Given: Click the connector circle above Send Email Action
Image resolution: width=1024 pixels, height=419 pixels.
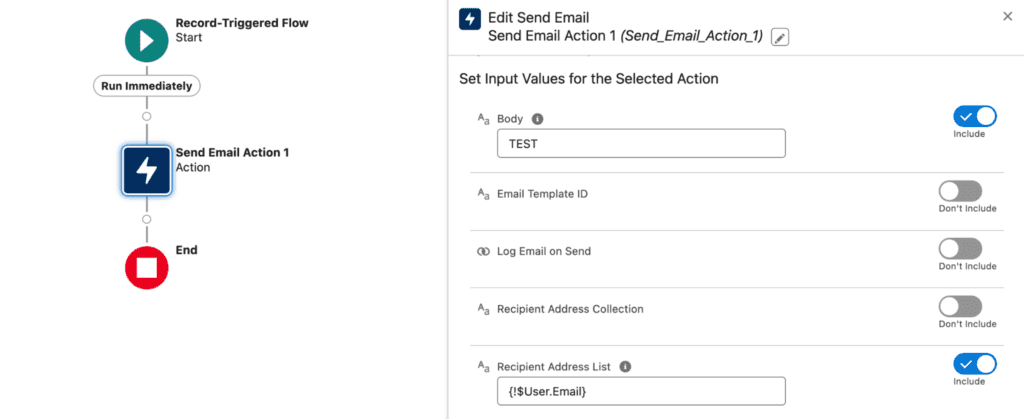Looking at the screenshot, I should coord(147,117).
